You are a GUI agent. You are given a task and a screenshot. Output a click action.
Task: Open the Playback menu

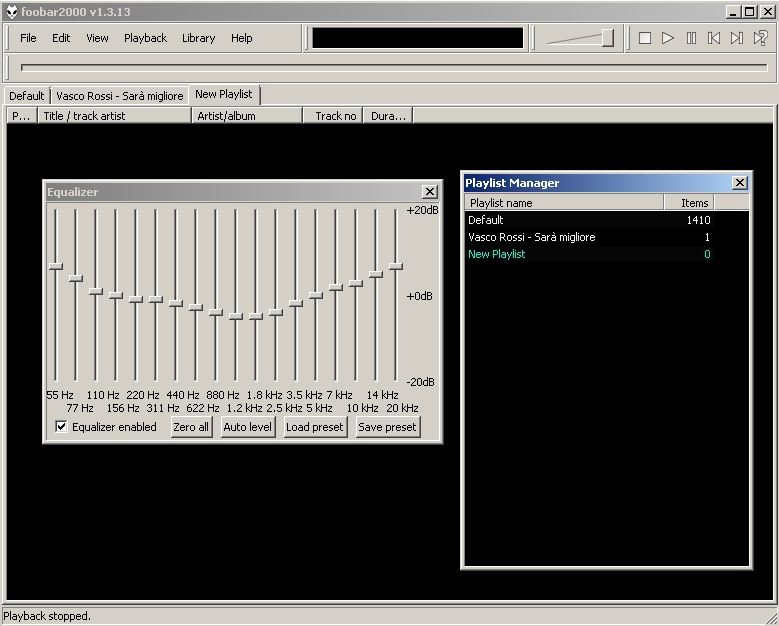(145, 38)
